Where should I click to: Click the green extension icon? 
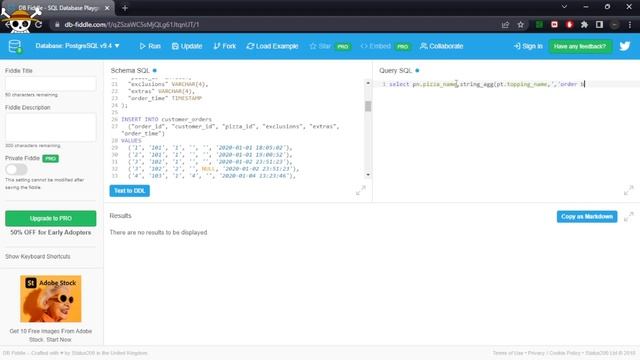click(539, 24)
